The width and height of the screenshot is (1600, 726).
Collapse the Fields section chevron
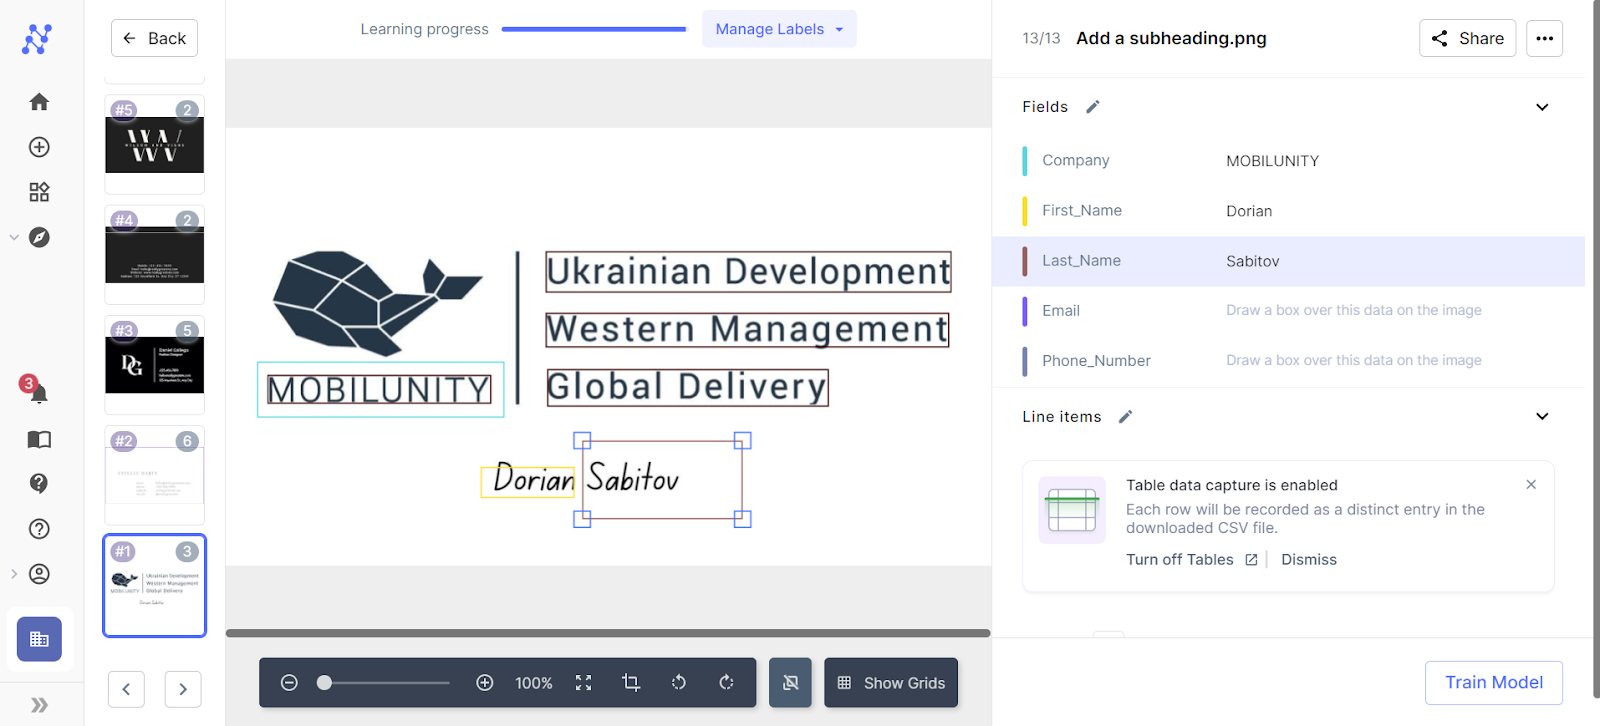(x=1542, y=107)
